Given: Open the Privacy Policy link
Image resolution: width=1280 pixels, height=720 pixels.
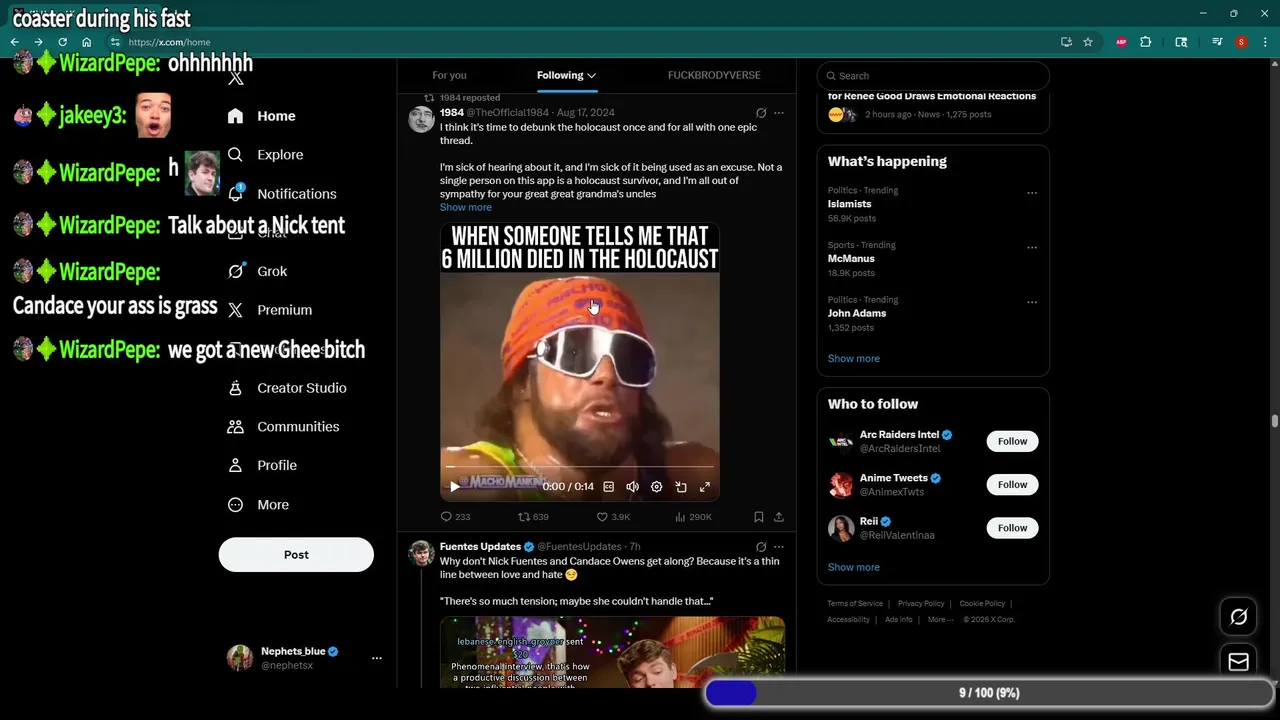Looking at the screenshot, I should pos(921,604).
